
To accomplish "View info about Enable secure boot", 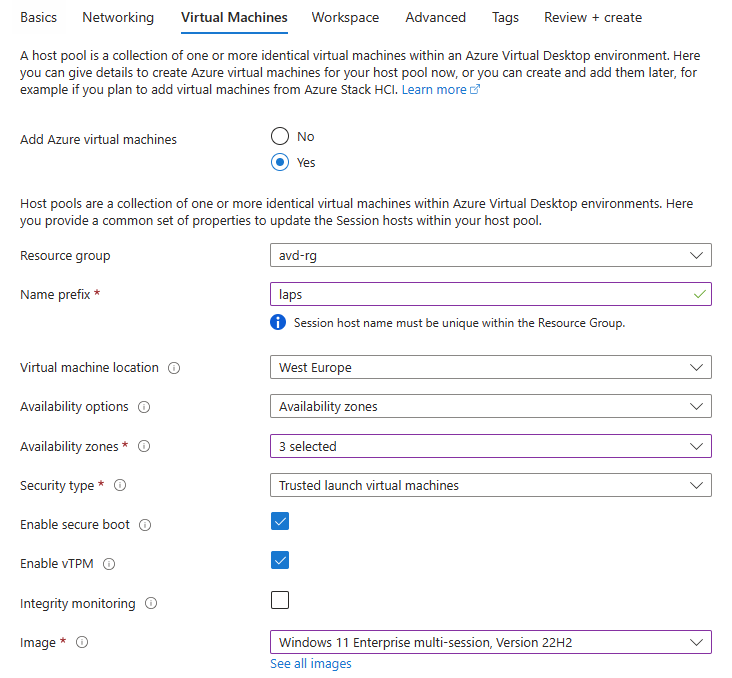I will coord(145,525).
